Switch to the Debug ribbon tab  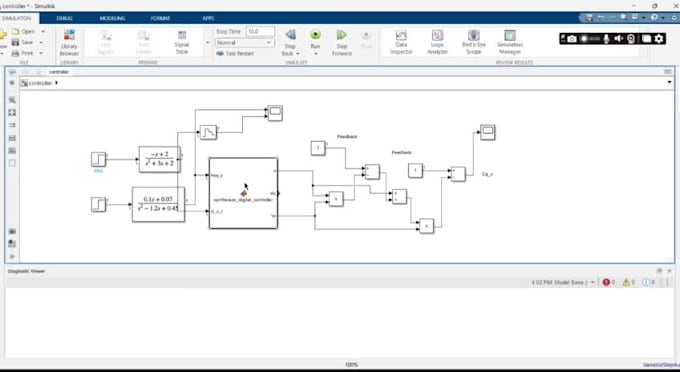point(64,18)
